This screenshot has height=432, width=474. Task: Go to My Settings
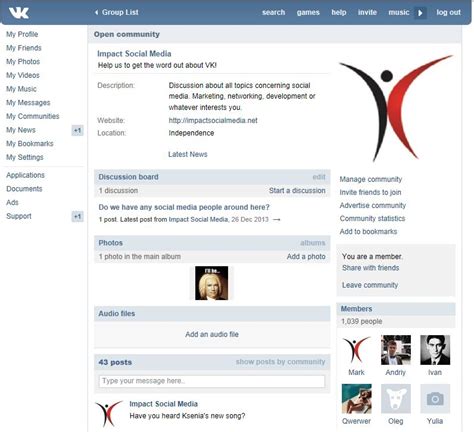point(25,157)
